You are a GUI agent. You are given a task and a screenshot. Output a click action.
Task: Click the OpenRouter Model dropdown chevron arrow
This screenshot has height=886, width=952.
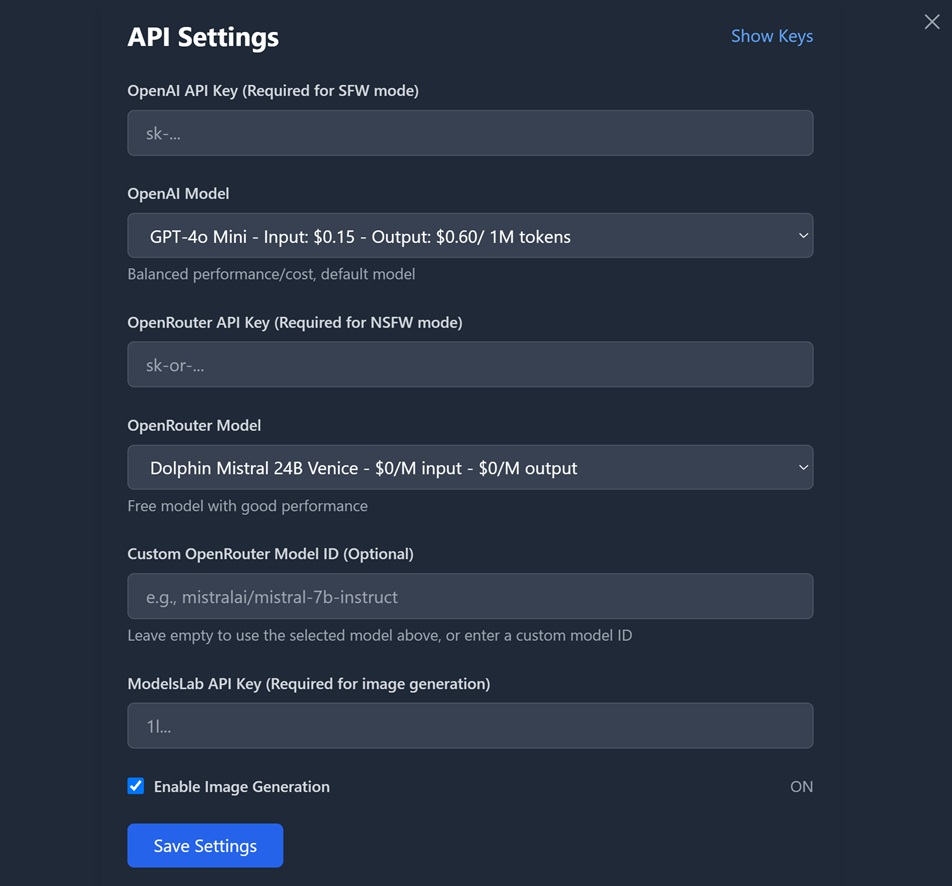tap(802, 468)
